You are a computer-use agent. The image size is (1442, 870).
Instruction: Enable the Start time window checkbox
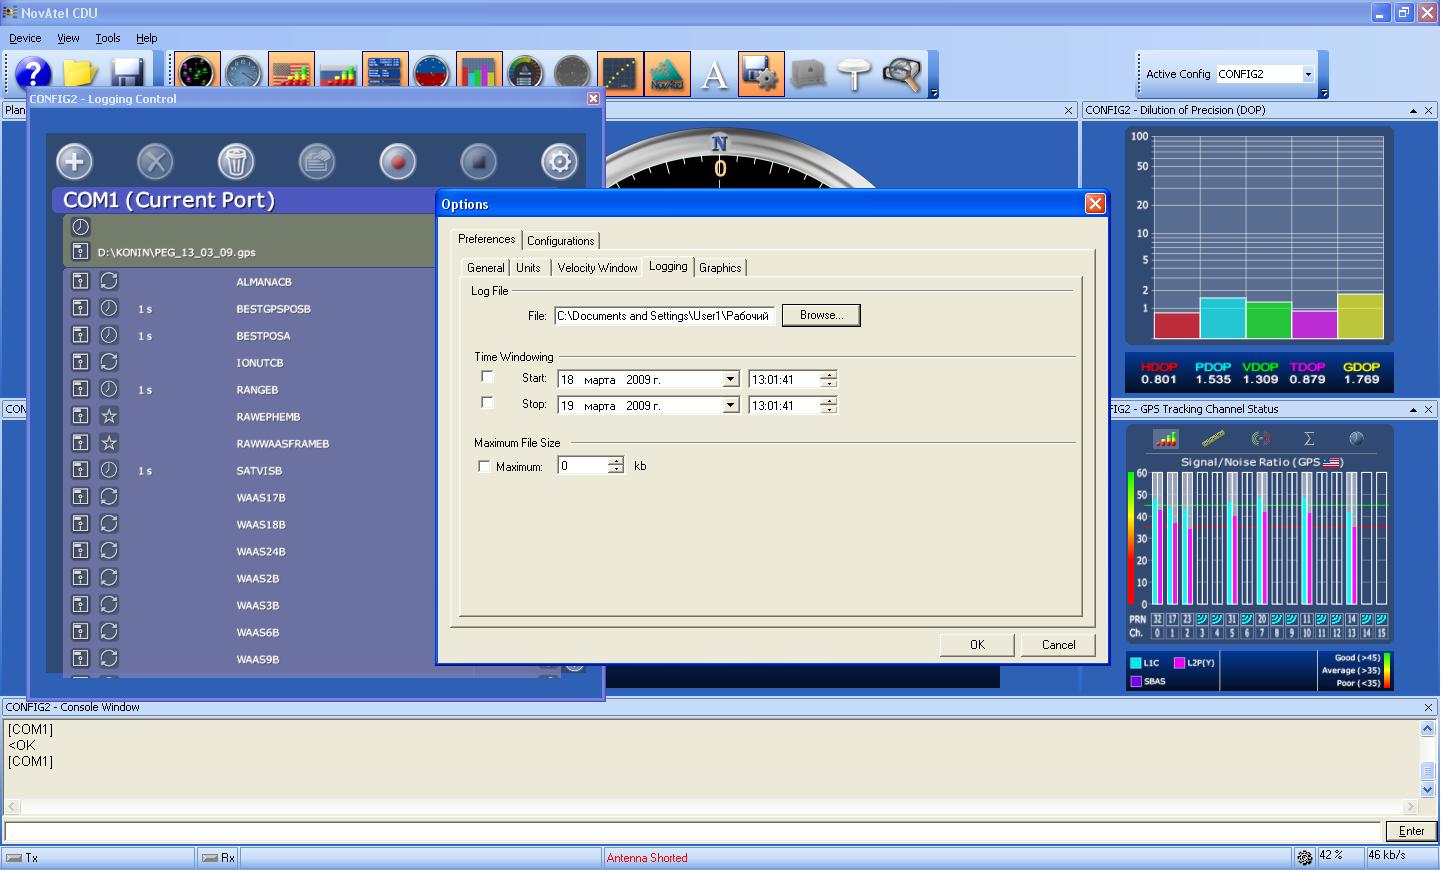point(487,377)
